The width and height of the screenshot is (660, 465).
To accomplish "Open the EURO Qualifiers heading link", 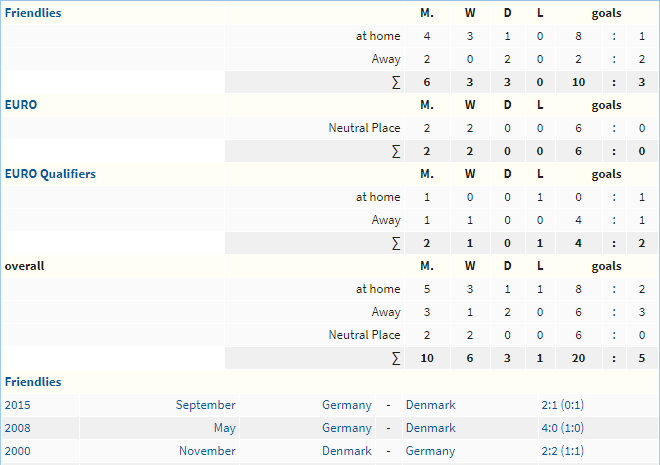I will point(50,174).
